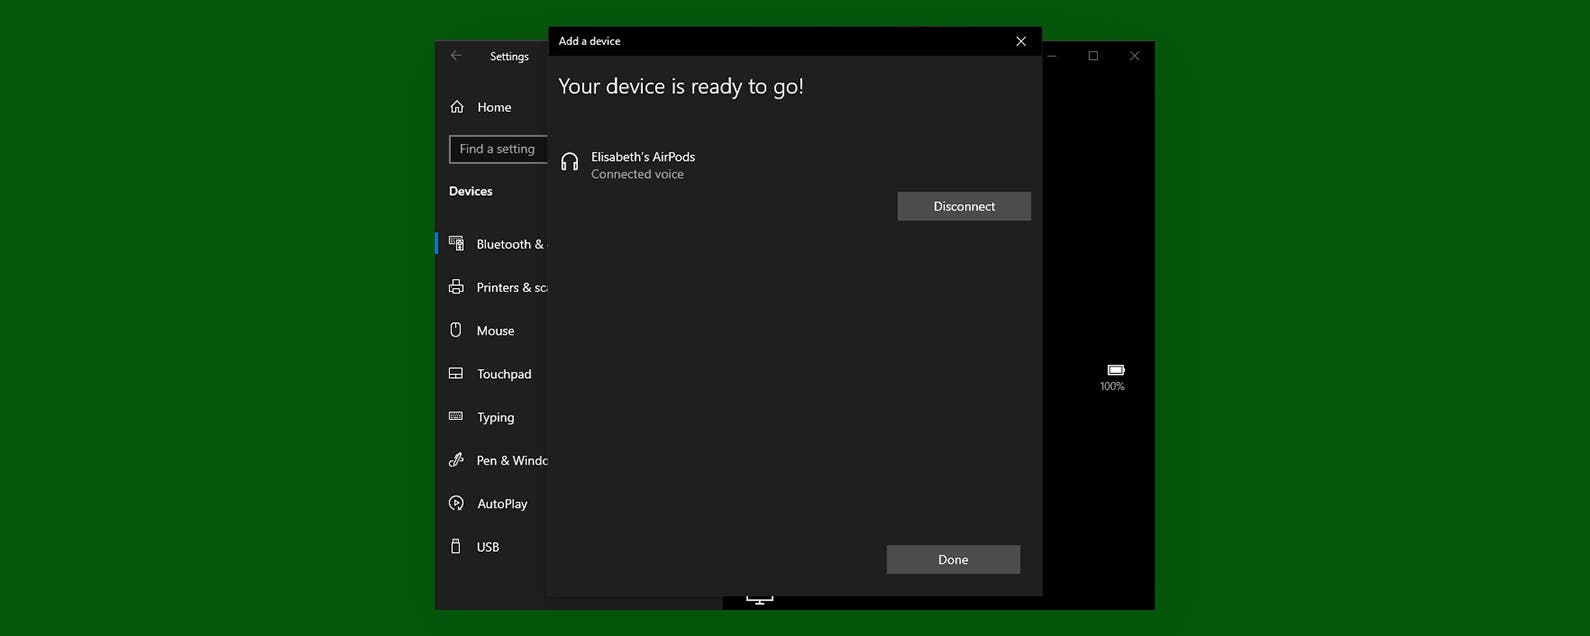Click the Home house icon
Viewport: 1590px width, 636px height.
tap(457, 107)
